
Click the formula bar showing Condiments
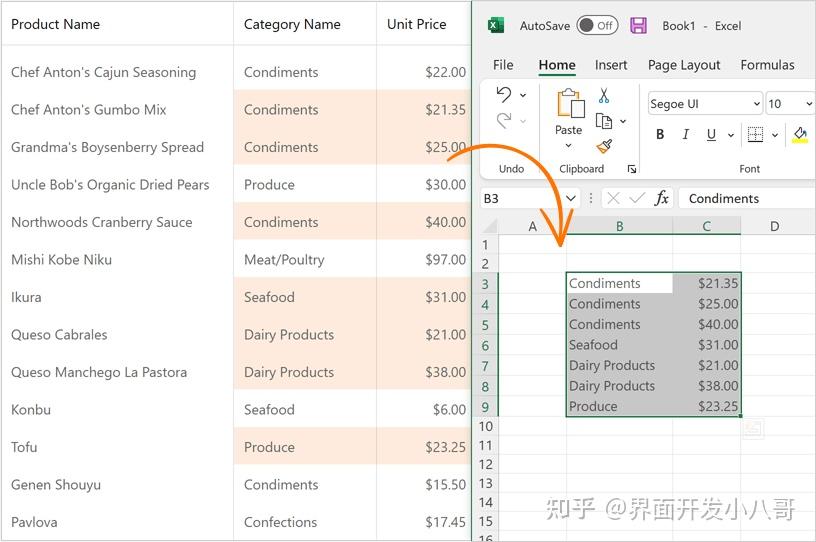(x=747, y=198)
